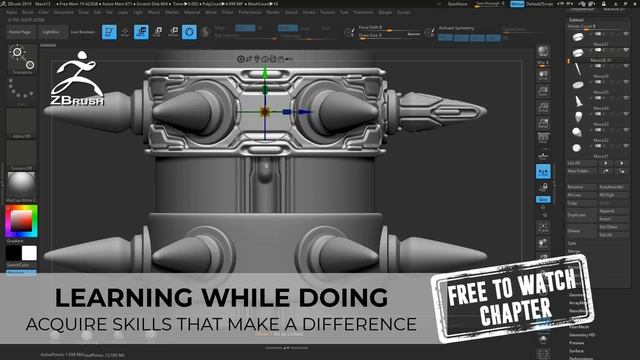Click the BPR render icon in right shelf

coord(543,51)
